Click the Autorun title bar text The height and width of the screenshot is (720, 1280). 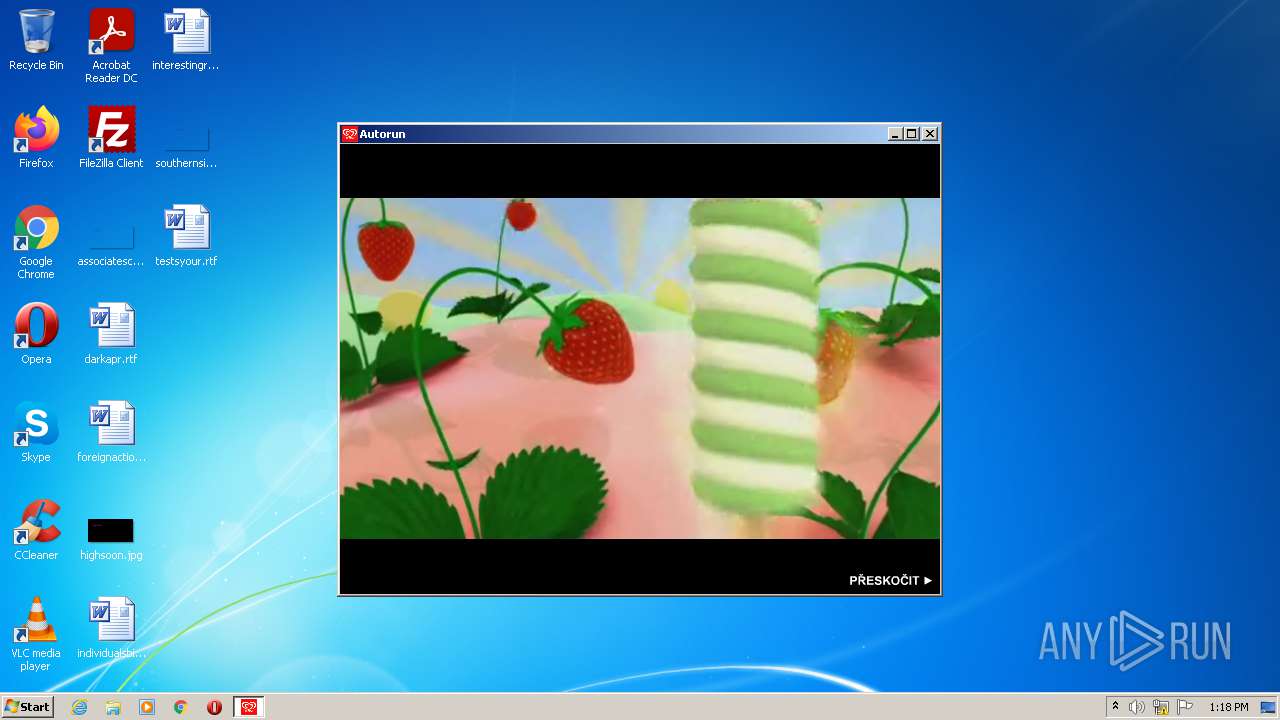click(383, 134)
